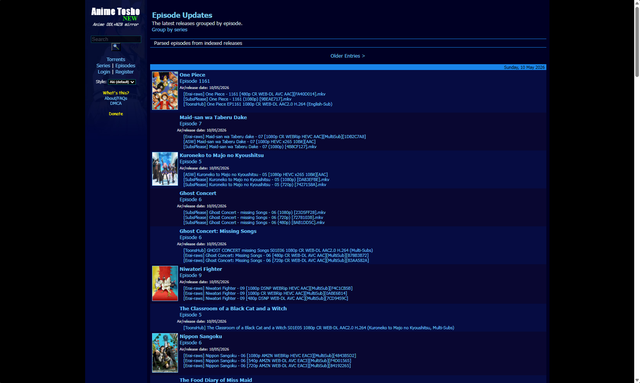
Task: Focus the Search input field
Action: pyautogui.click(x=116, y=39)
